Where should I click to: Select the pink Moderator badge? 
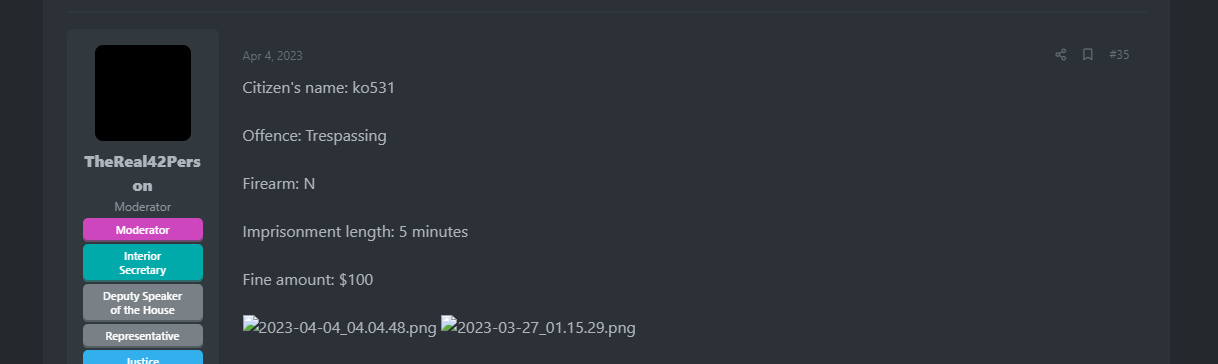pos(143,230)
